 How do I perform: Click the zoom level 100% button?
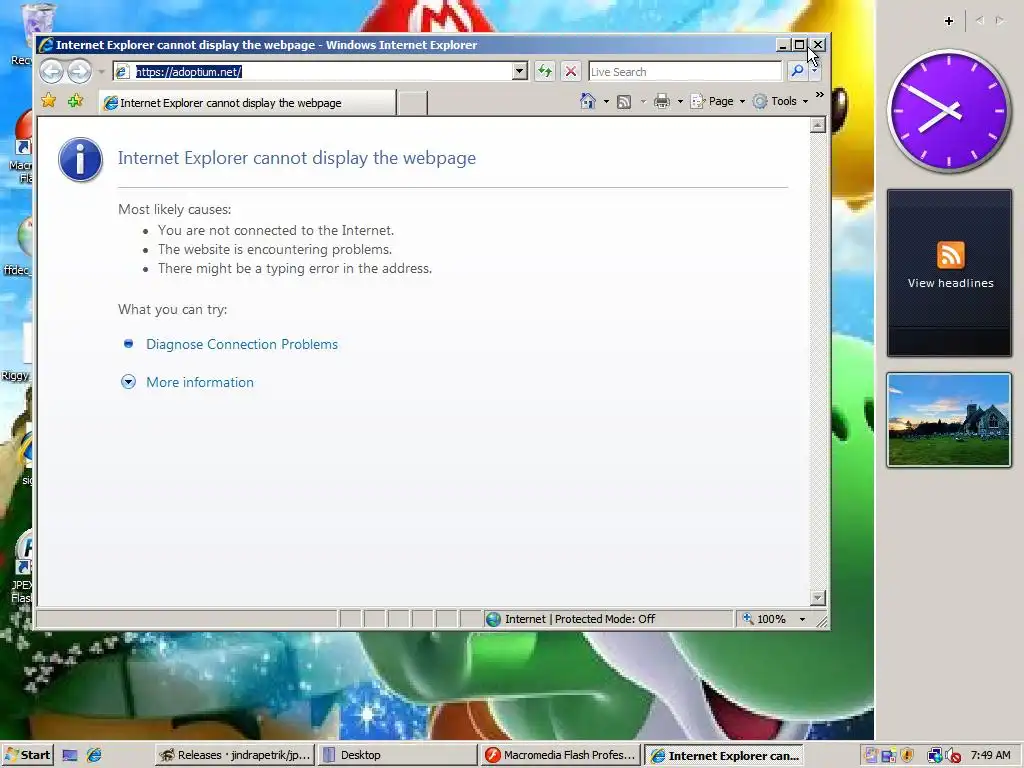[x=764, y=619]
